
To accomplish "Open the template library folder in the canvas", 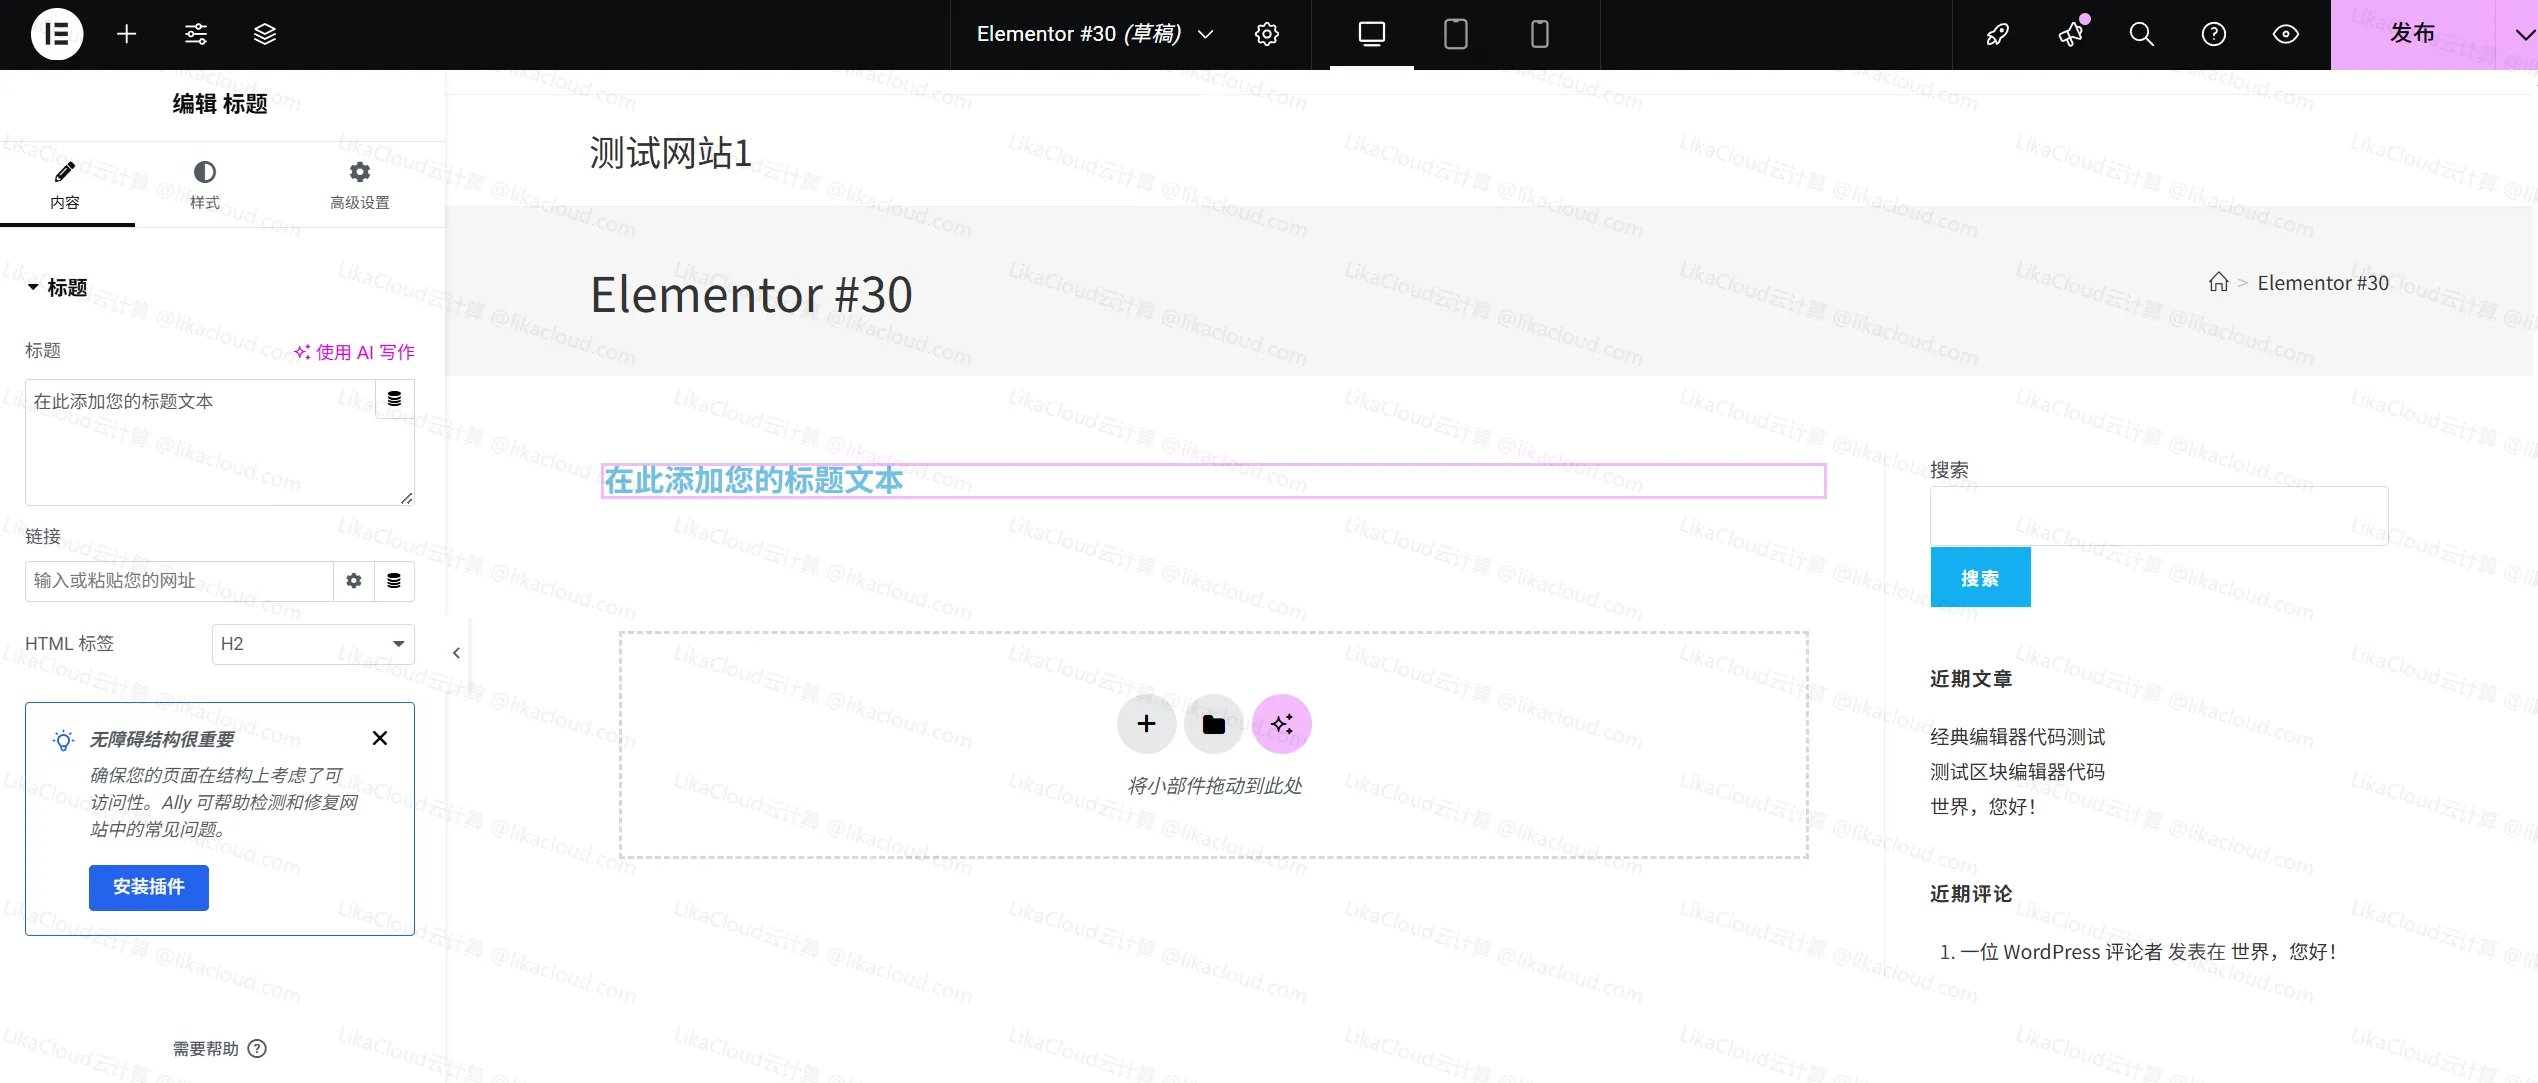I will (x=1213, y=723).
